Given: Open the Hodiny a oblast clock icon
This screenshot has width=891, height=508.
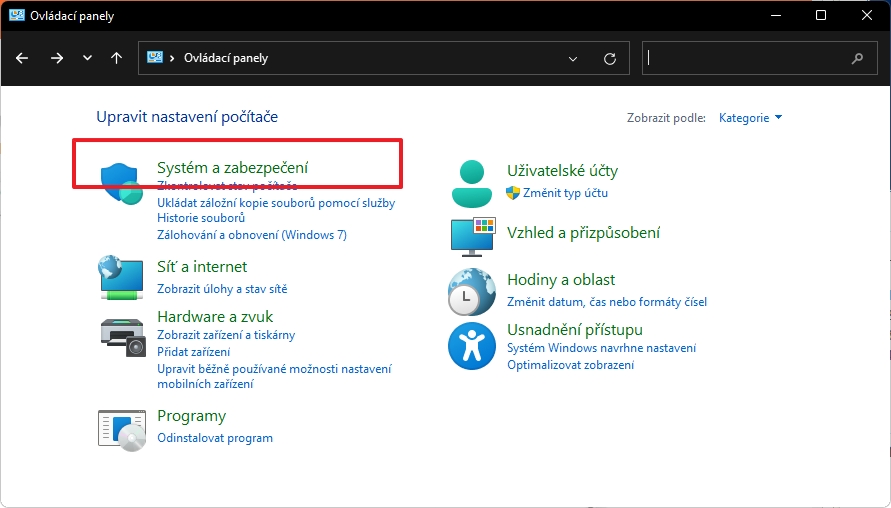Looking at the screenshot, I should click(x=472, y=292).
